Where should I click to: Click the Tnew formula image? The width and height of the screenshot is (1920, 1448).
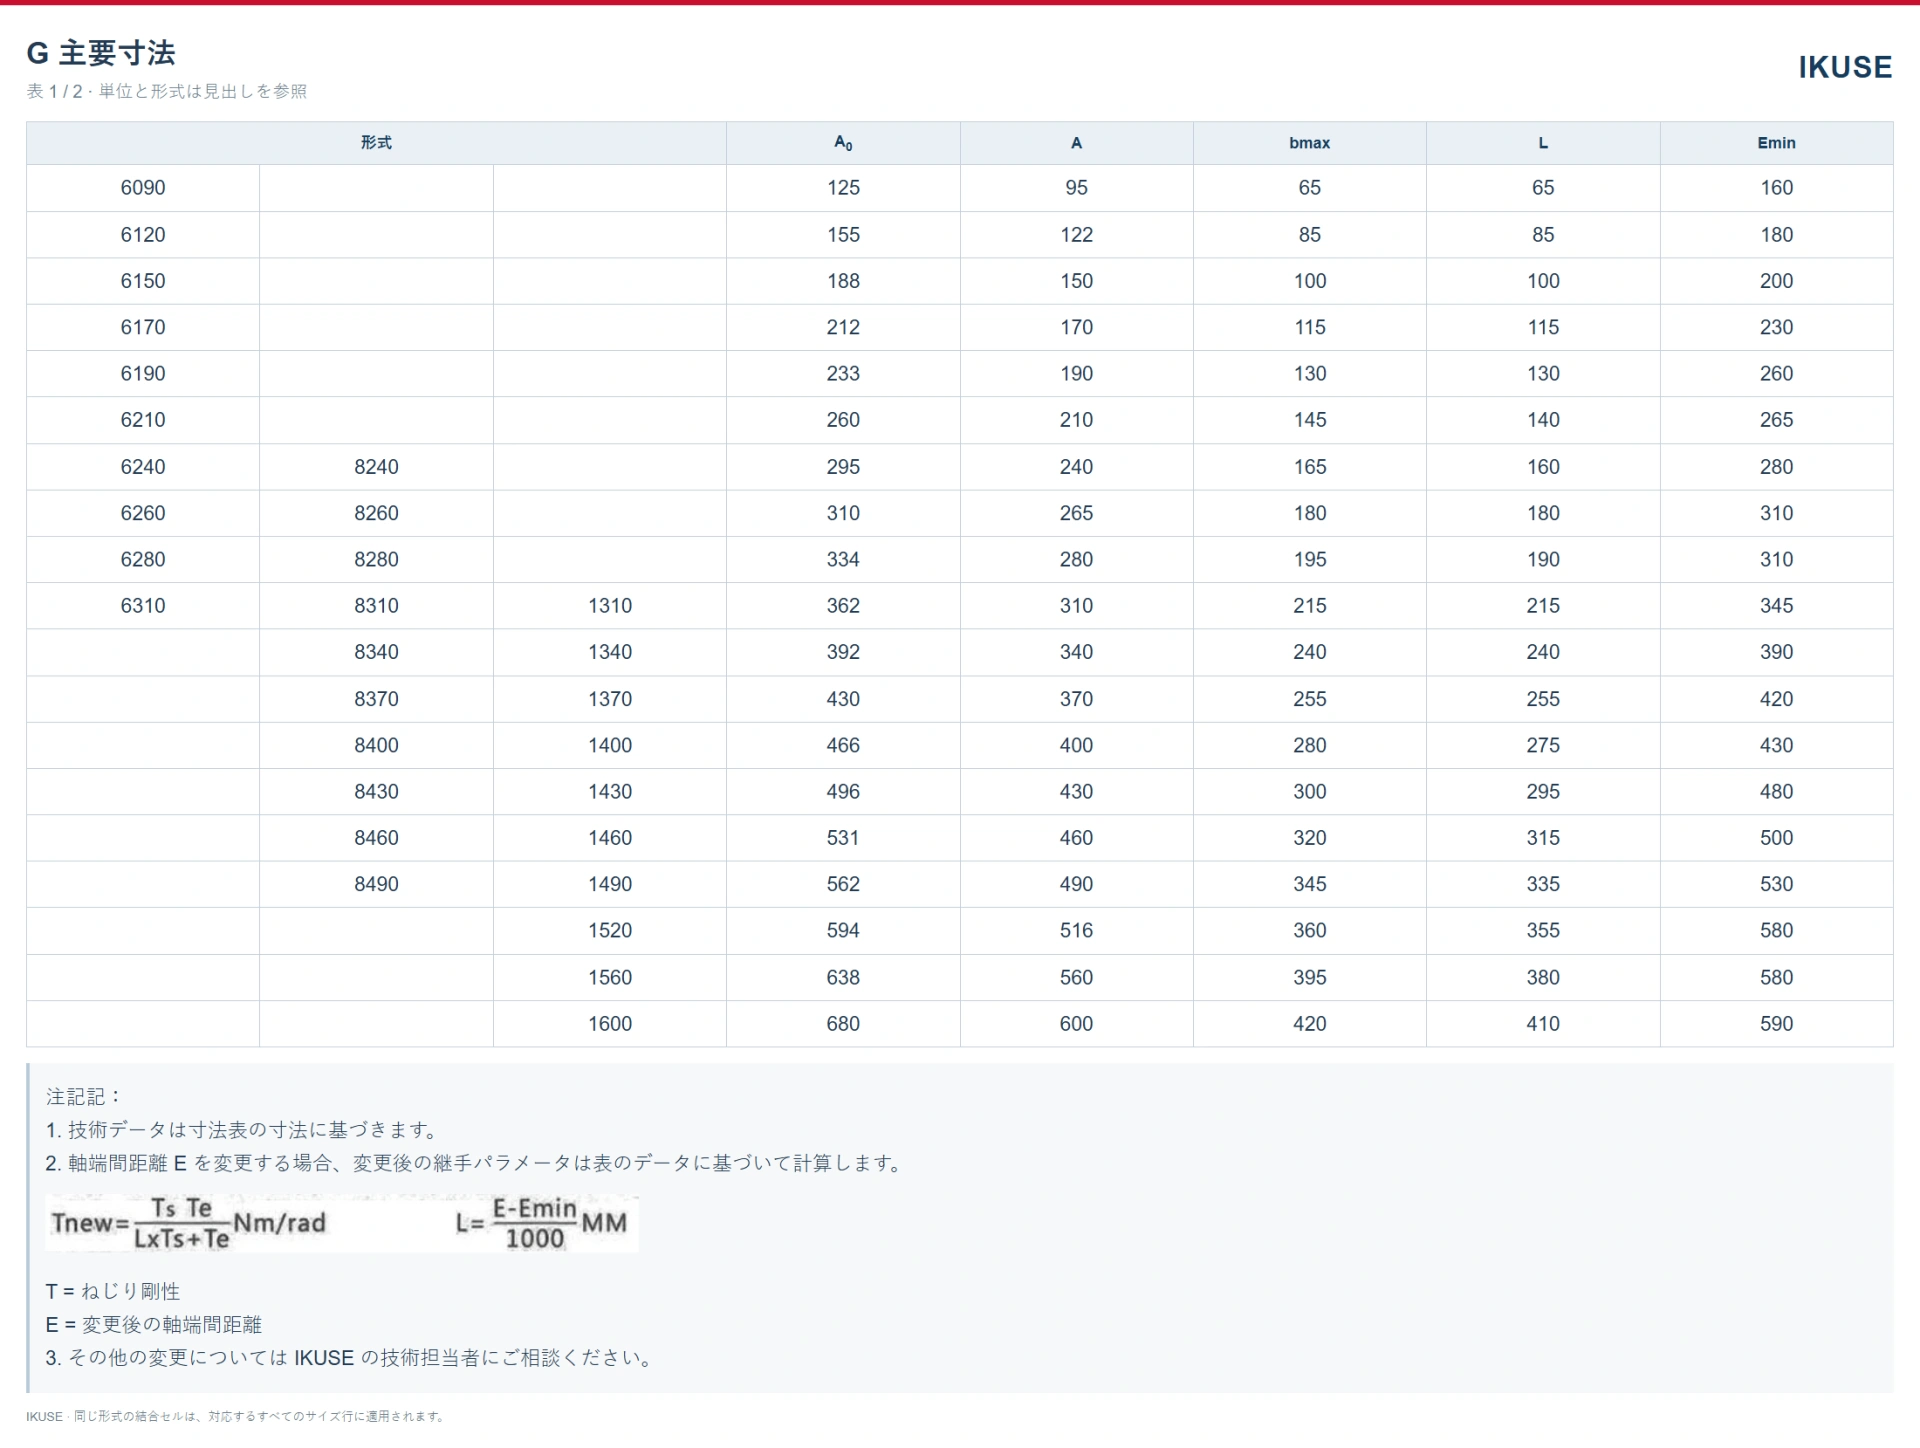click(x=190, y=1223)
